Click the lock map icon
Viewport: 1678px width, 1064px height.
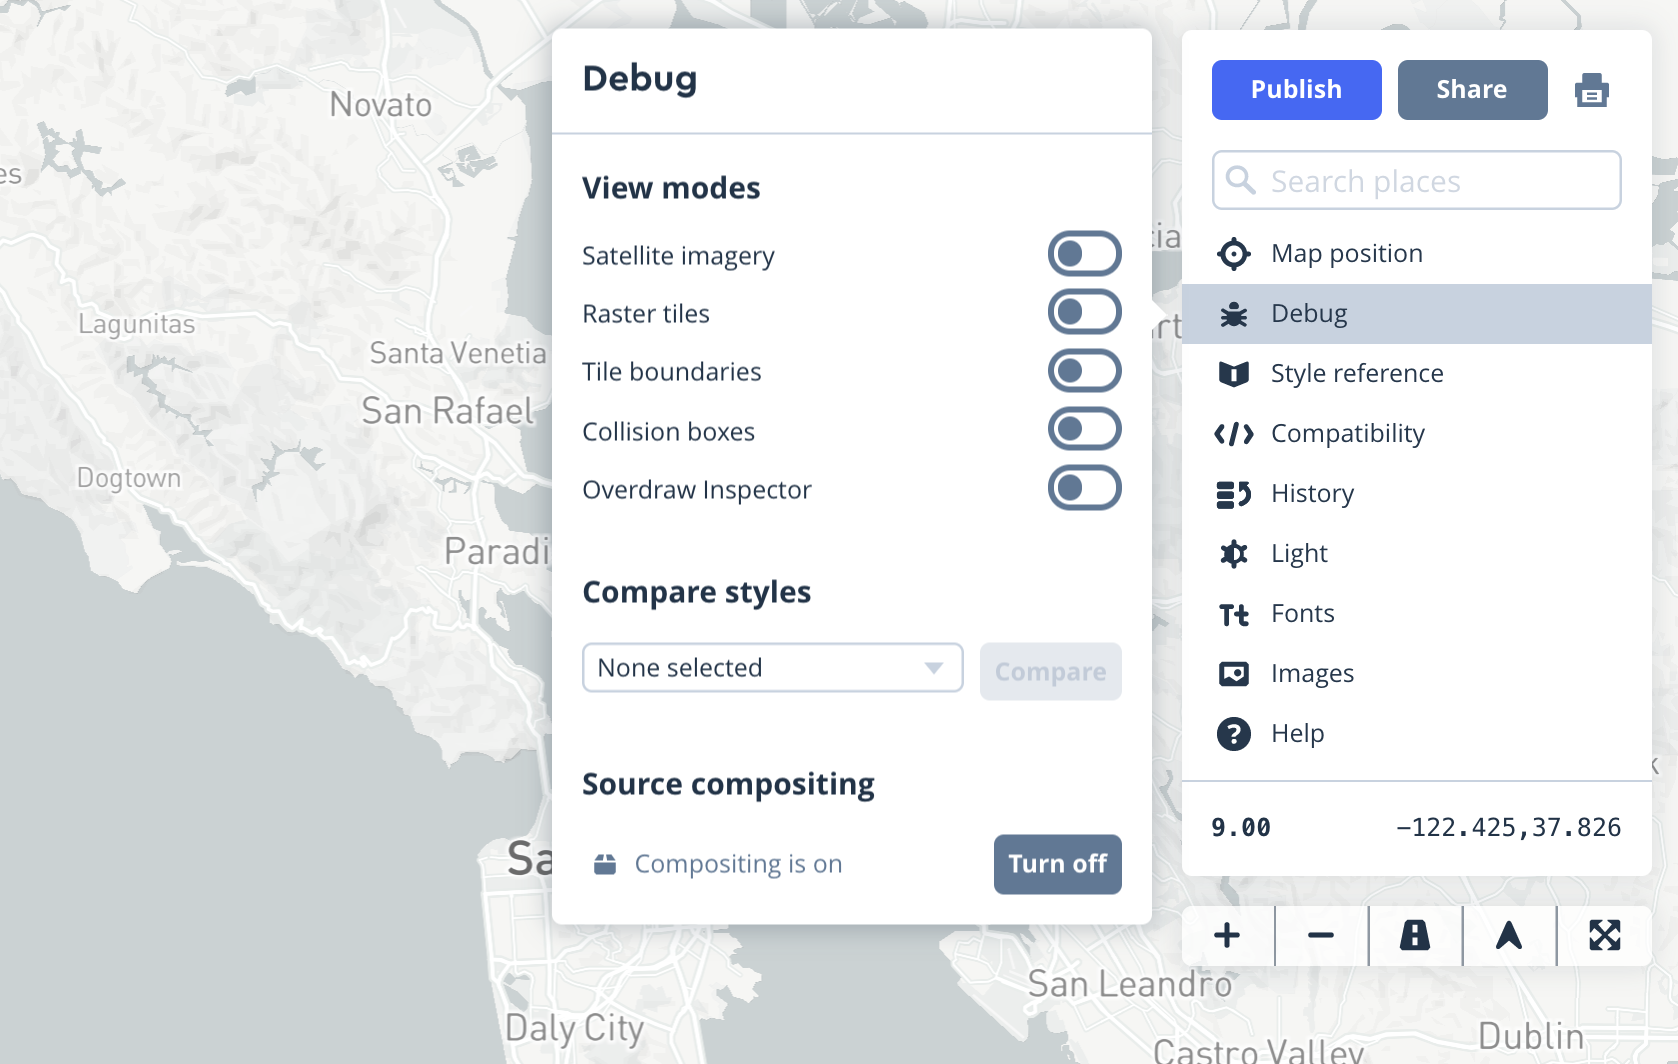point(1415,936)
